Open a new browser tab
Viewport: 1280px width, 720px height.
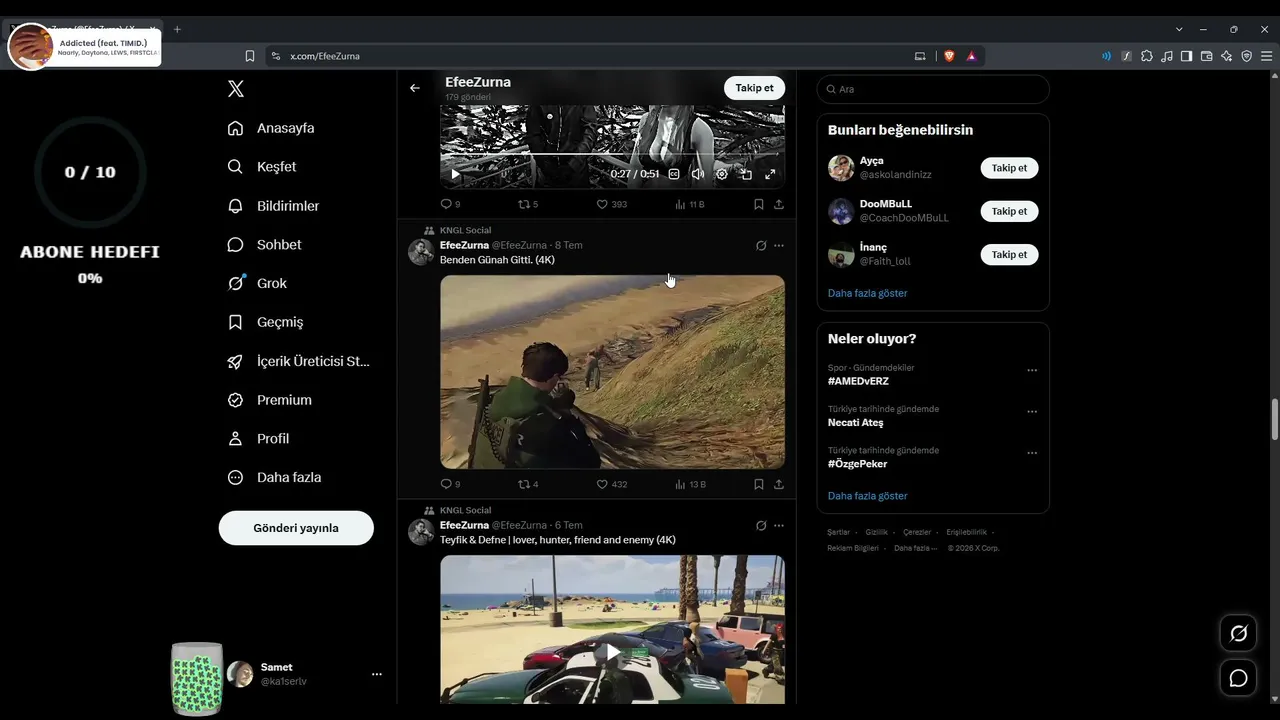coord(177,29)
